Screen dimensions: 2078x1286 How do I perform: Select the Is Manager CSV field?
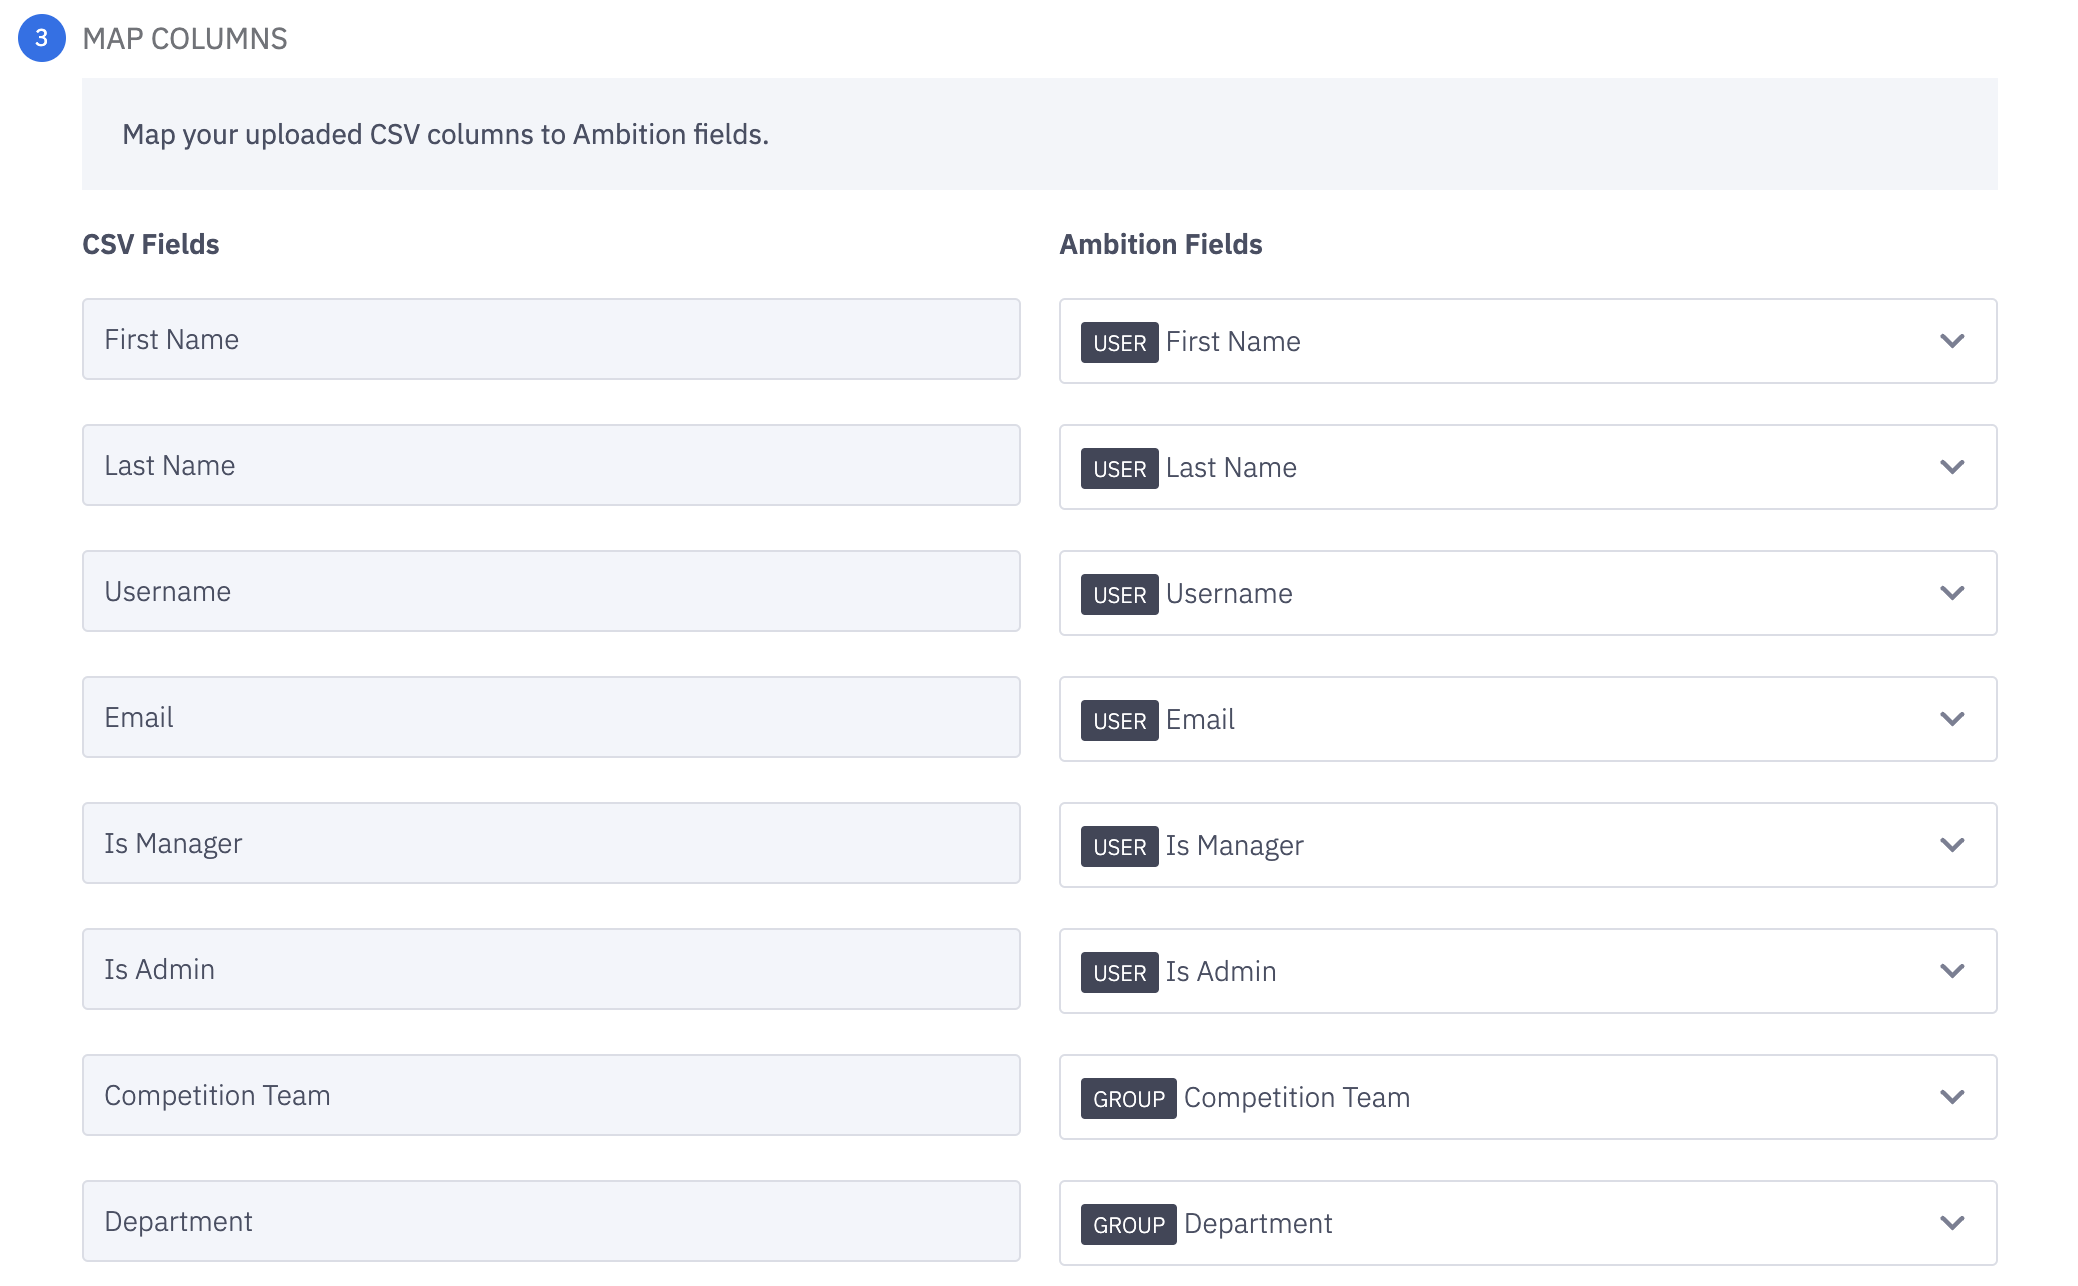[x=550, y=844]
